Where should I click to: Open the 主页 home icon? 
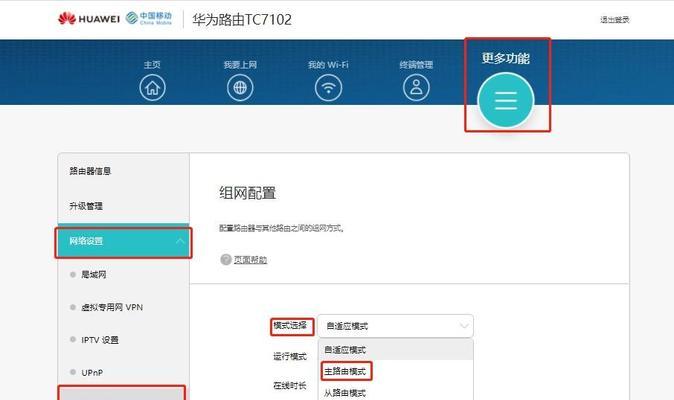(152, 88)
